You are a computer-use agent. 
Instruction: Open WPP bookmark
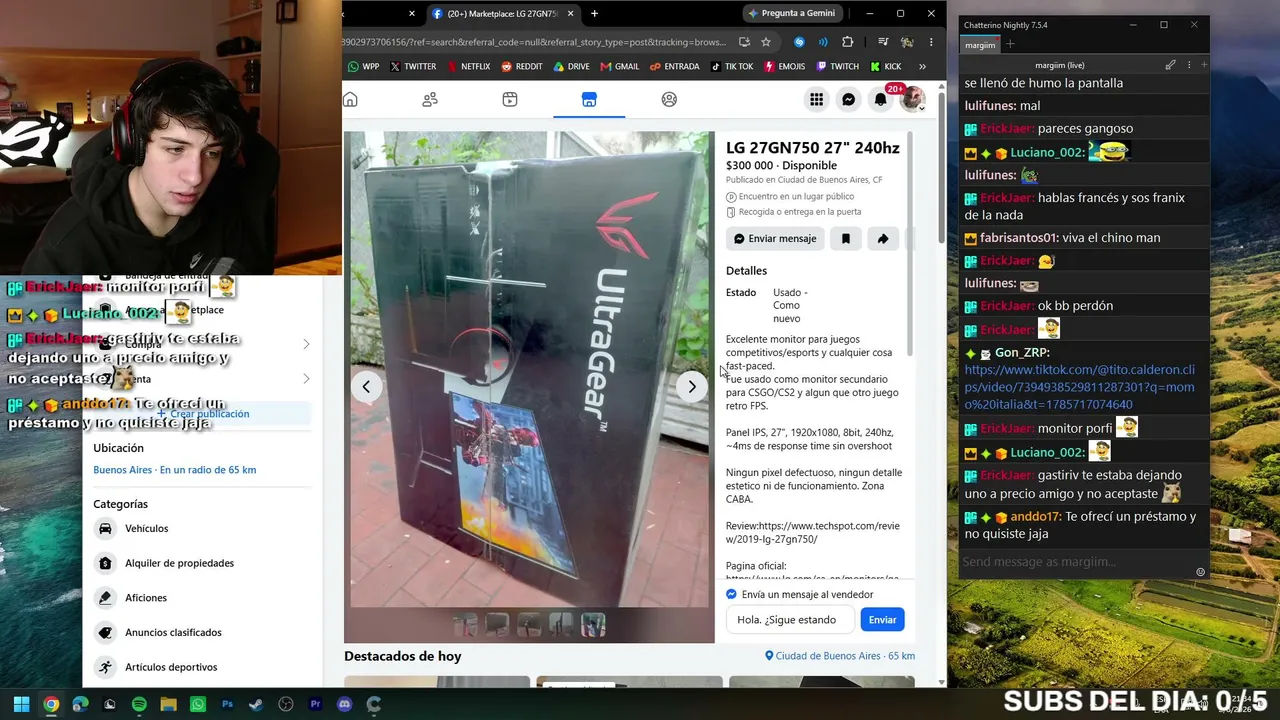pos(363,67)
